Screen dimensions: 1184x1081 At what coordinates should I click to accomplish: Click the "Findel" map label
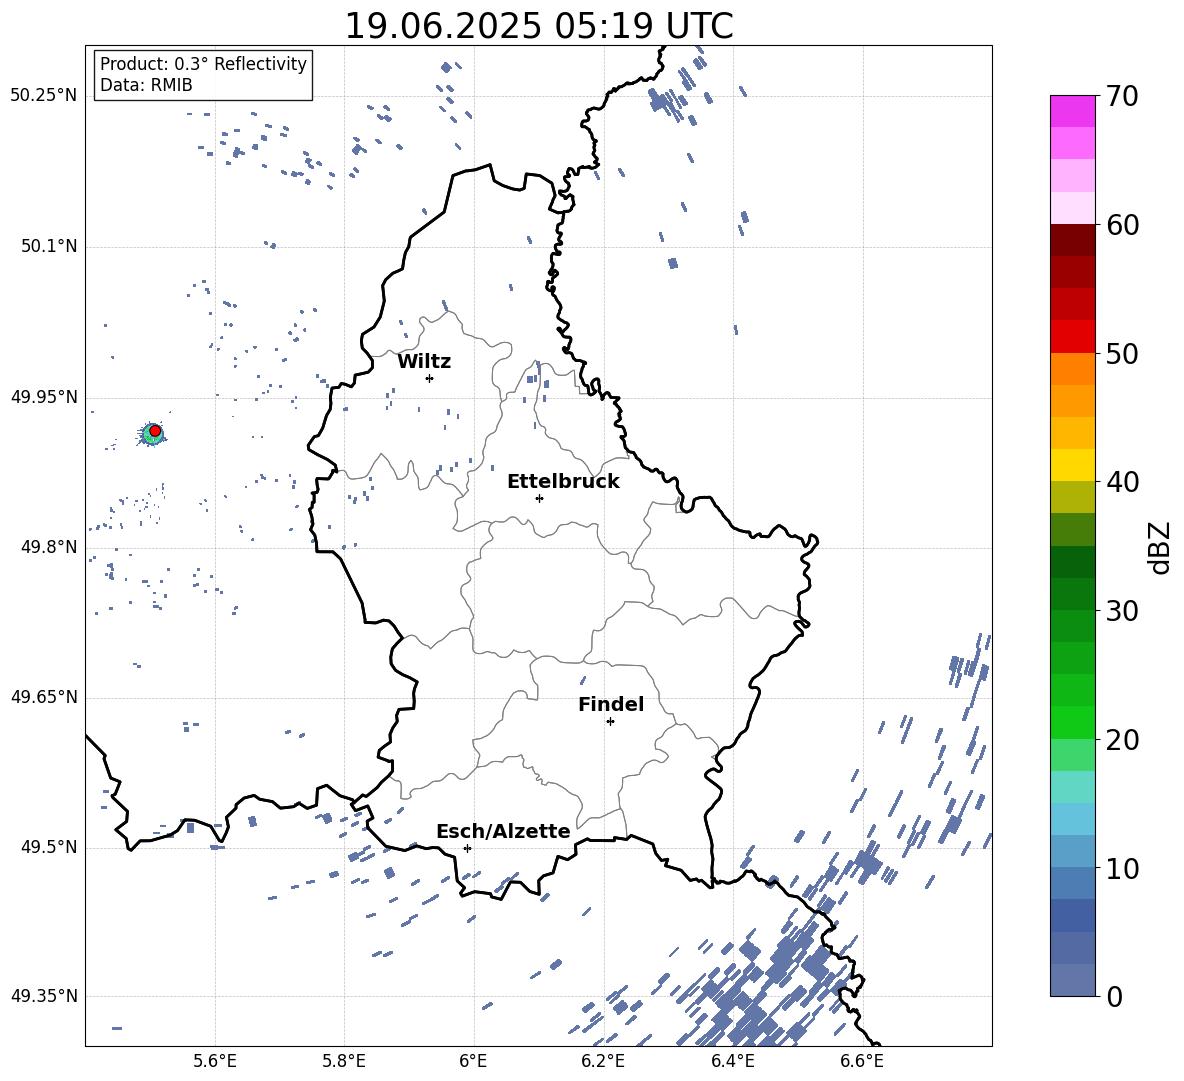pyautogui.click(x=611, y=704)
